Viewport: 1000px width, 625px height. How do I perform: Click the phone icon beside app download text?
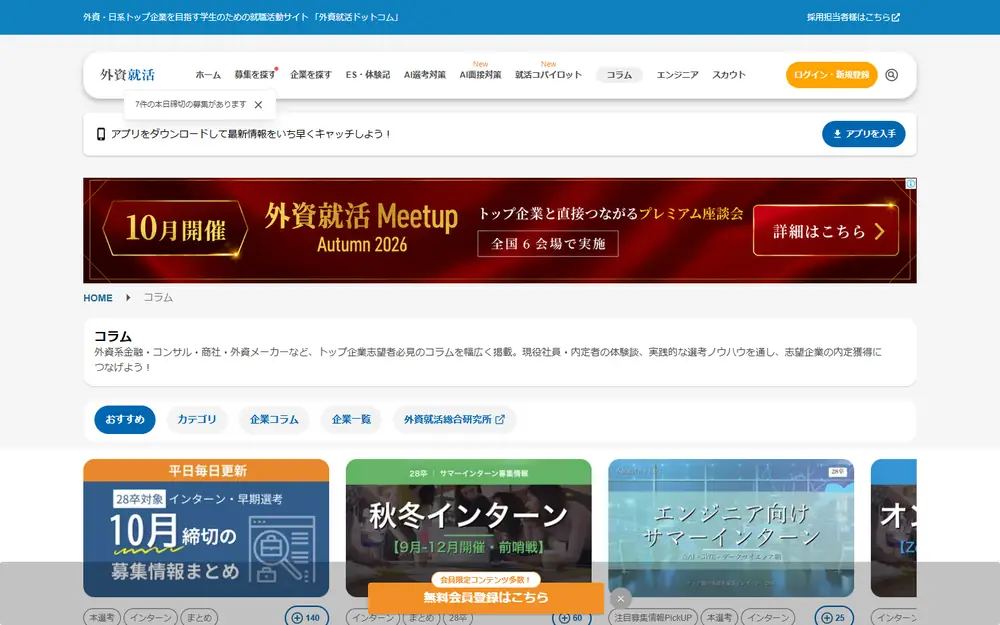point(101,134)
